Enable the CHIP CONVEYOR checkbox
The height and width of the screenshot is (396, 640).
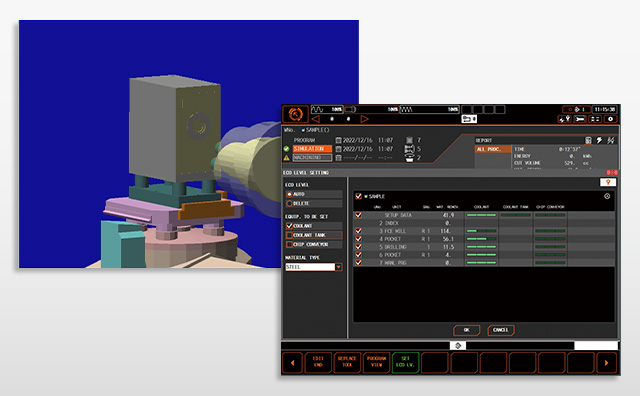point(289,245)
